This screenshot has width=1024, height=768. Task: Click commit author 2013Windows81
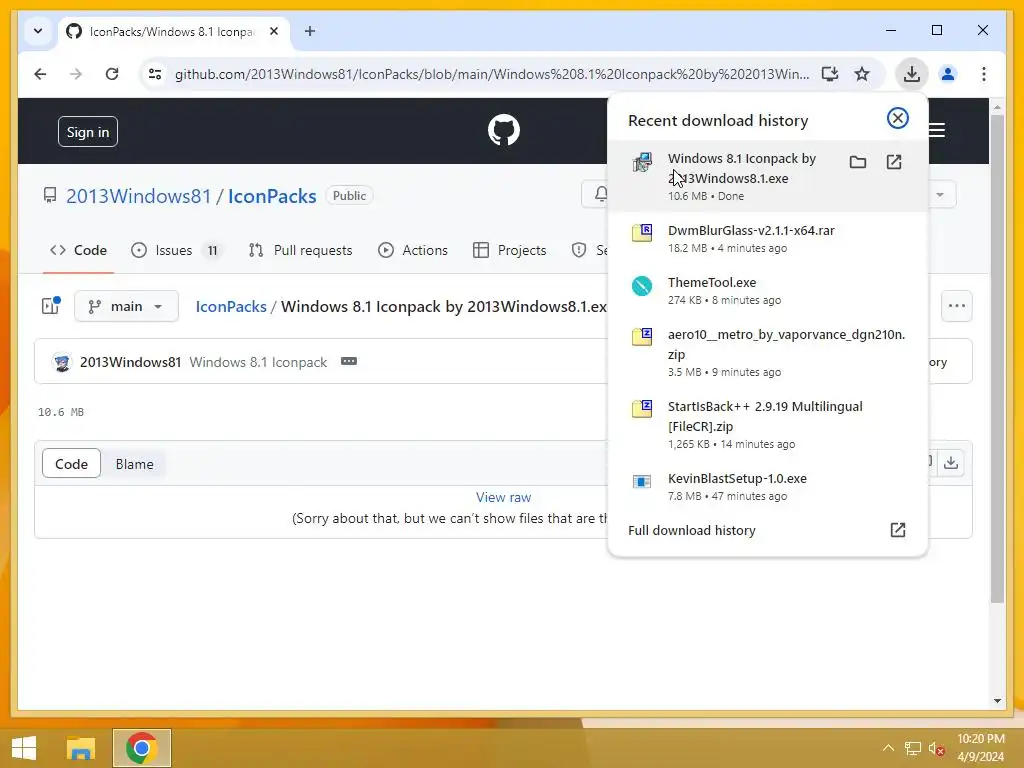tap(130, 362)
